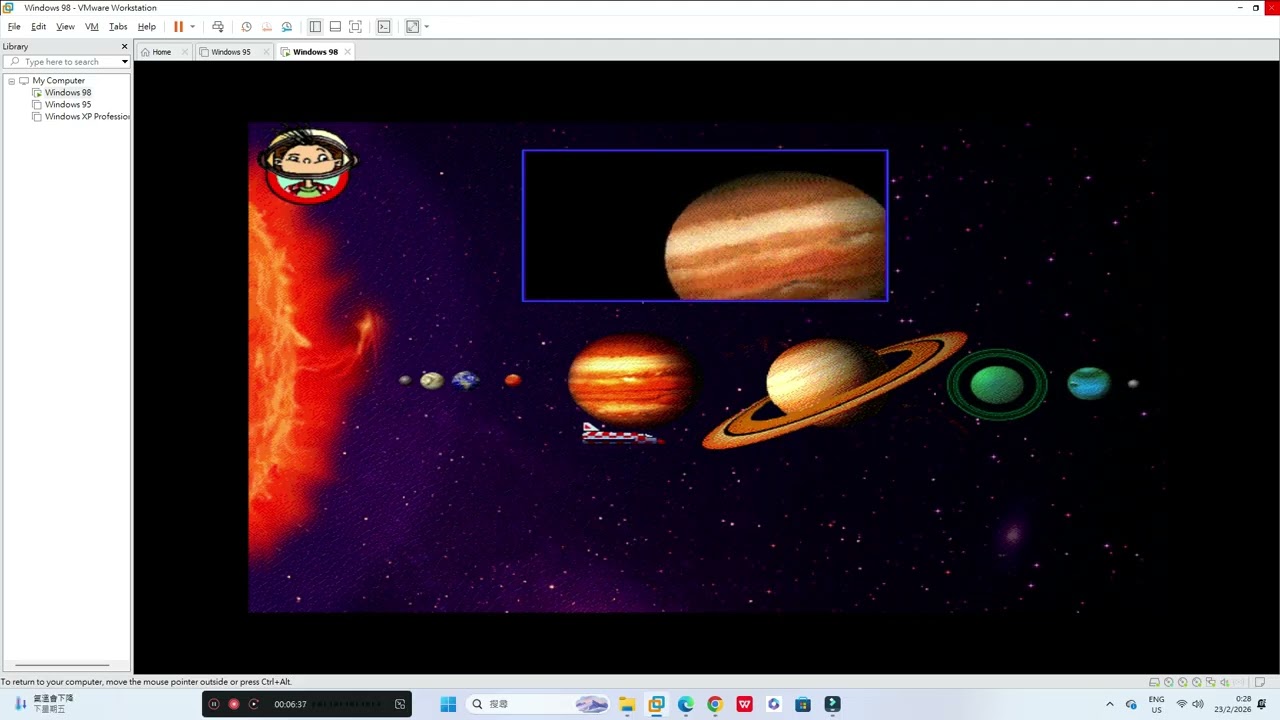Show hidden system tray icons
This screenshot has width=1280, height=720.
(1109, 704)
